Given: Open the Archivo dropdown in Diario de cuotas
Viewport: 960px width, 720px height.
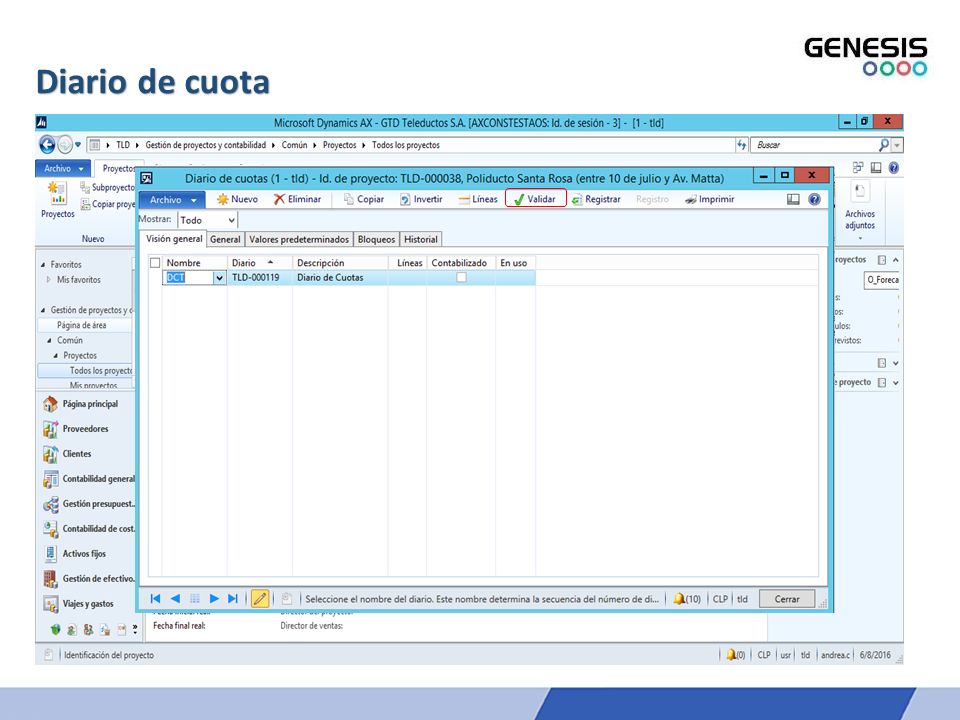Looking at the screenshot, I should pos(171,200).
